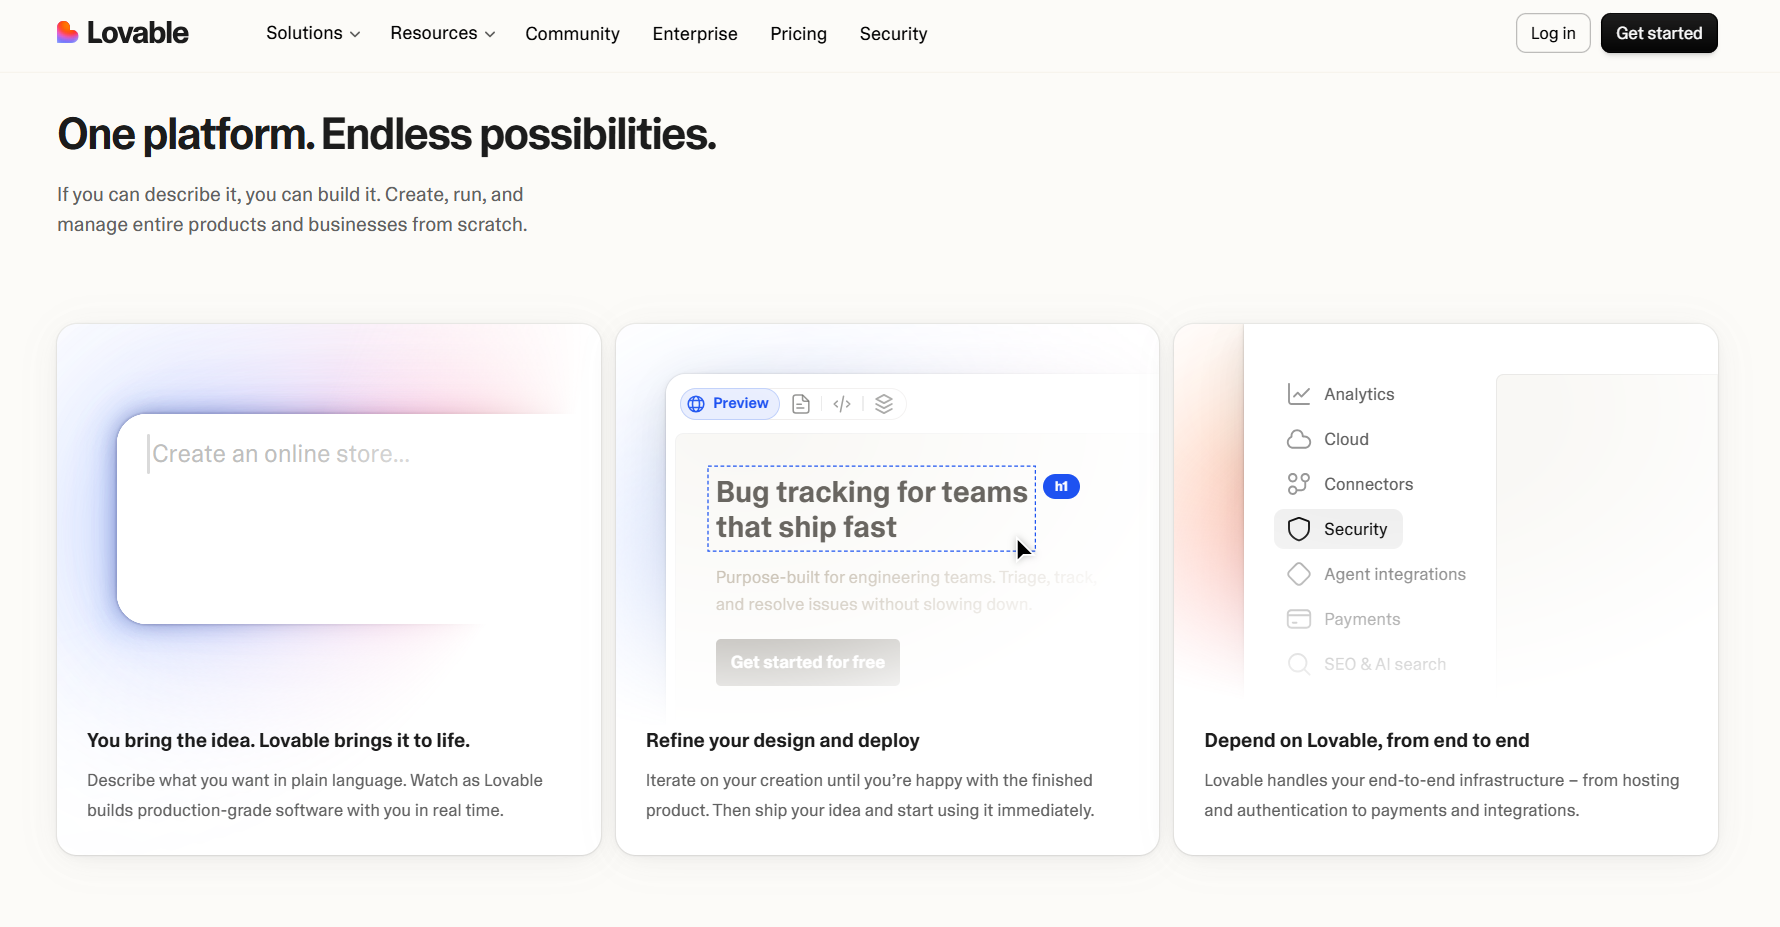Go to the Pricing page

798,34
